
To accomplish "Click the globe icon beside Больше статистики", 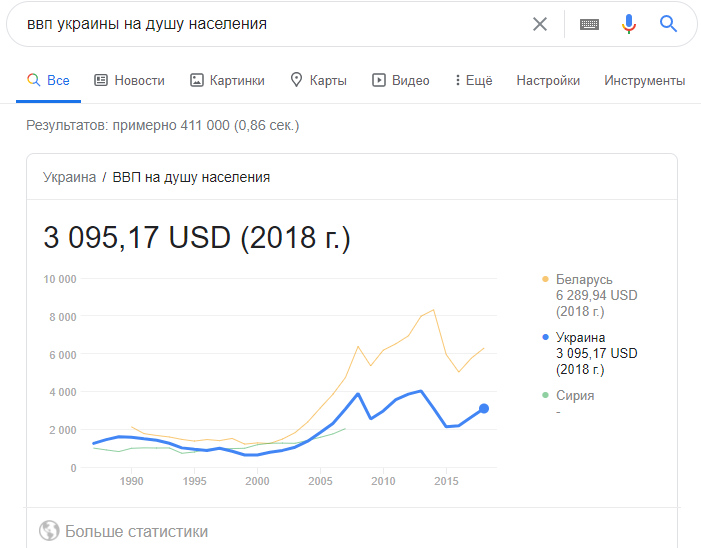I will (49, 531).
